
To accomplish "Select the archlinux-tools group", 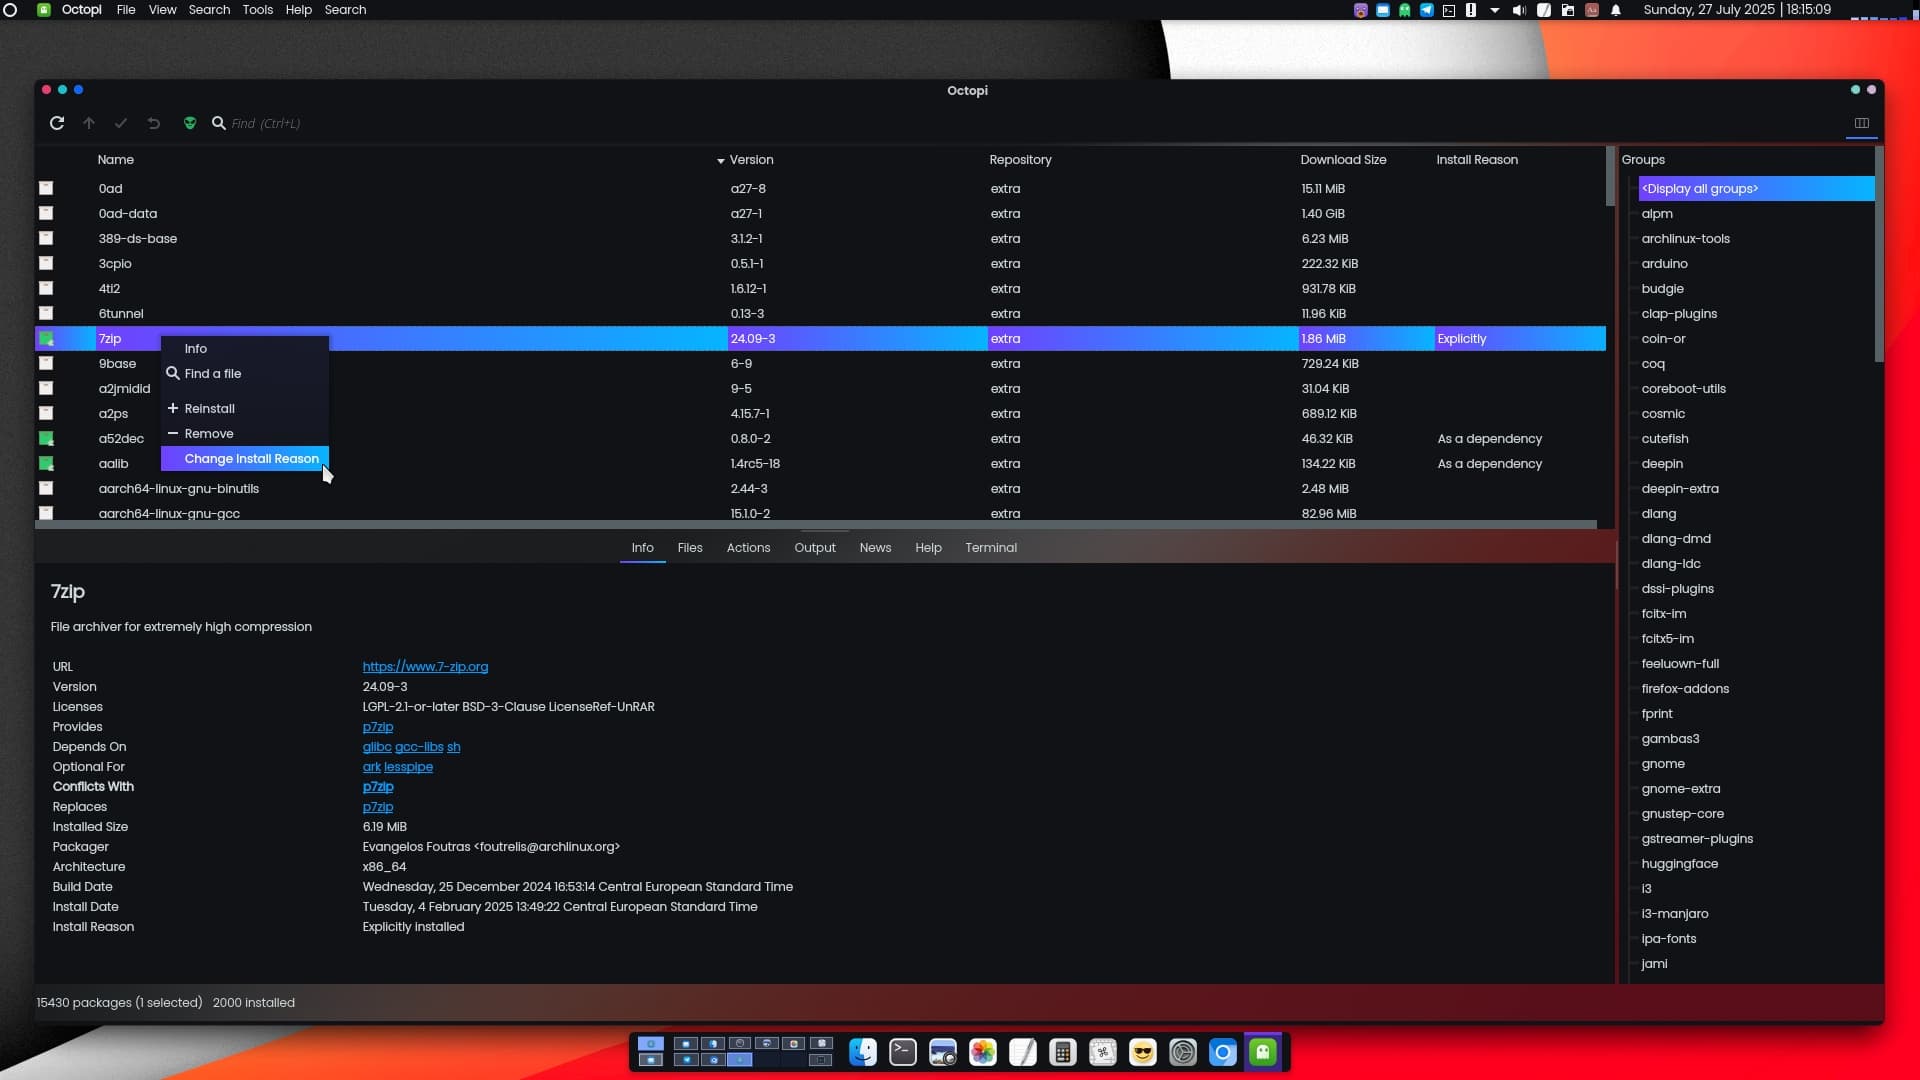I will click(x=1685, y=239).
